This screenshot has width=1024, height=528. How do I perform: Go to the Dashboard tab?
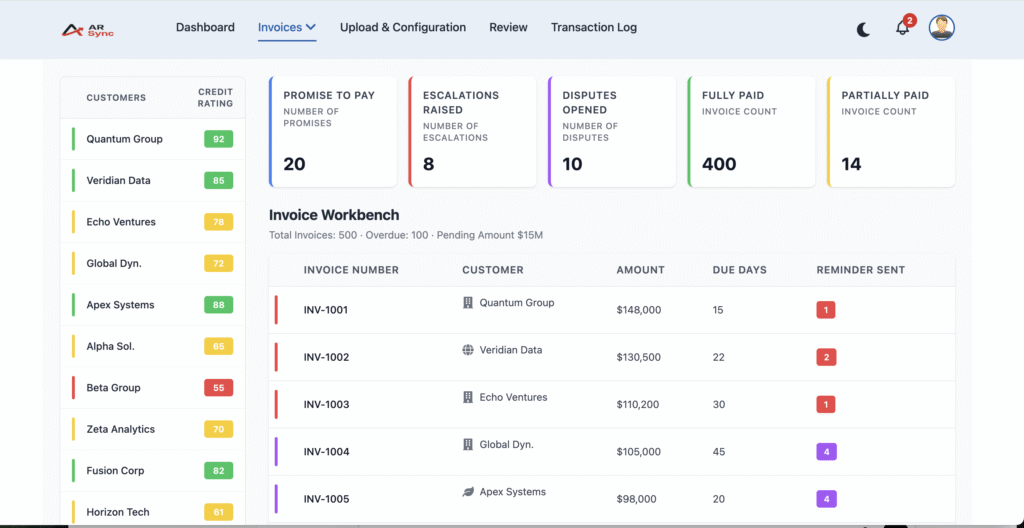coord(205,27)
